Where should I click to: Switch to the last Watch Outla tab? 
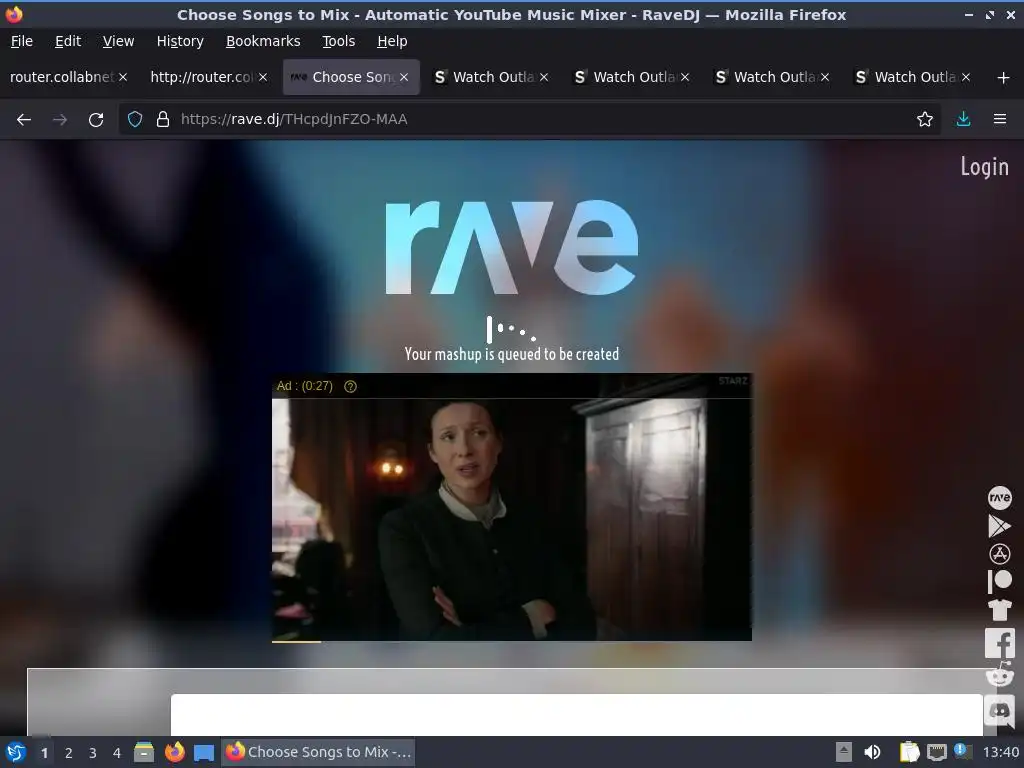916,77
